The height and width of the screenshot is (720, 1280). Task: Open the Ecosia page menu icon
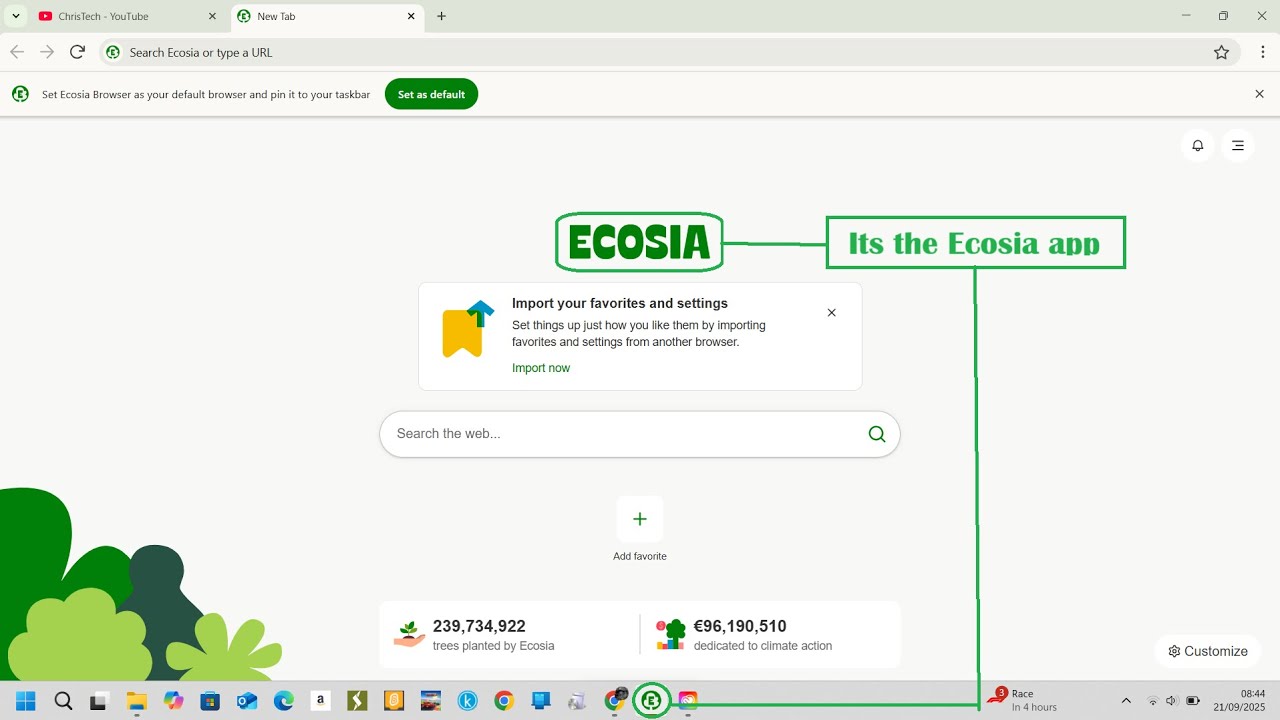pos(1238,145)
